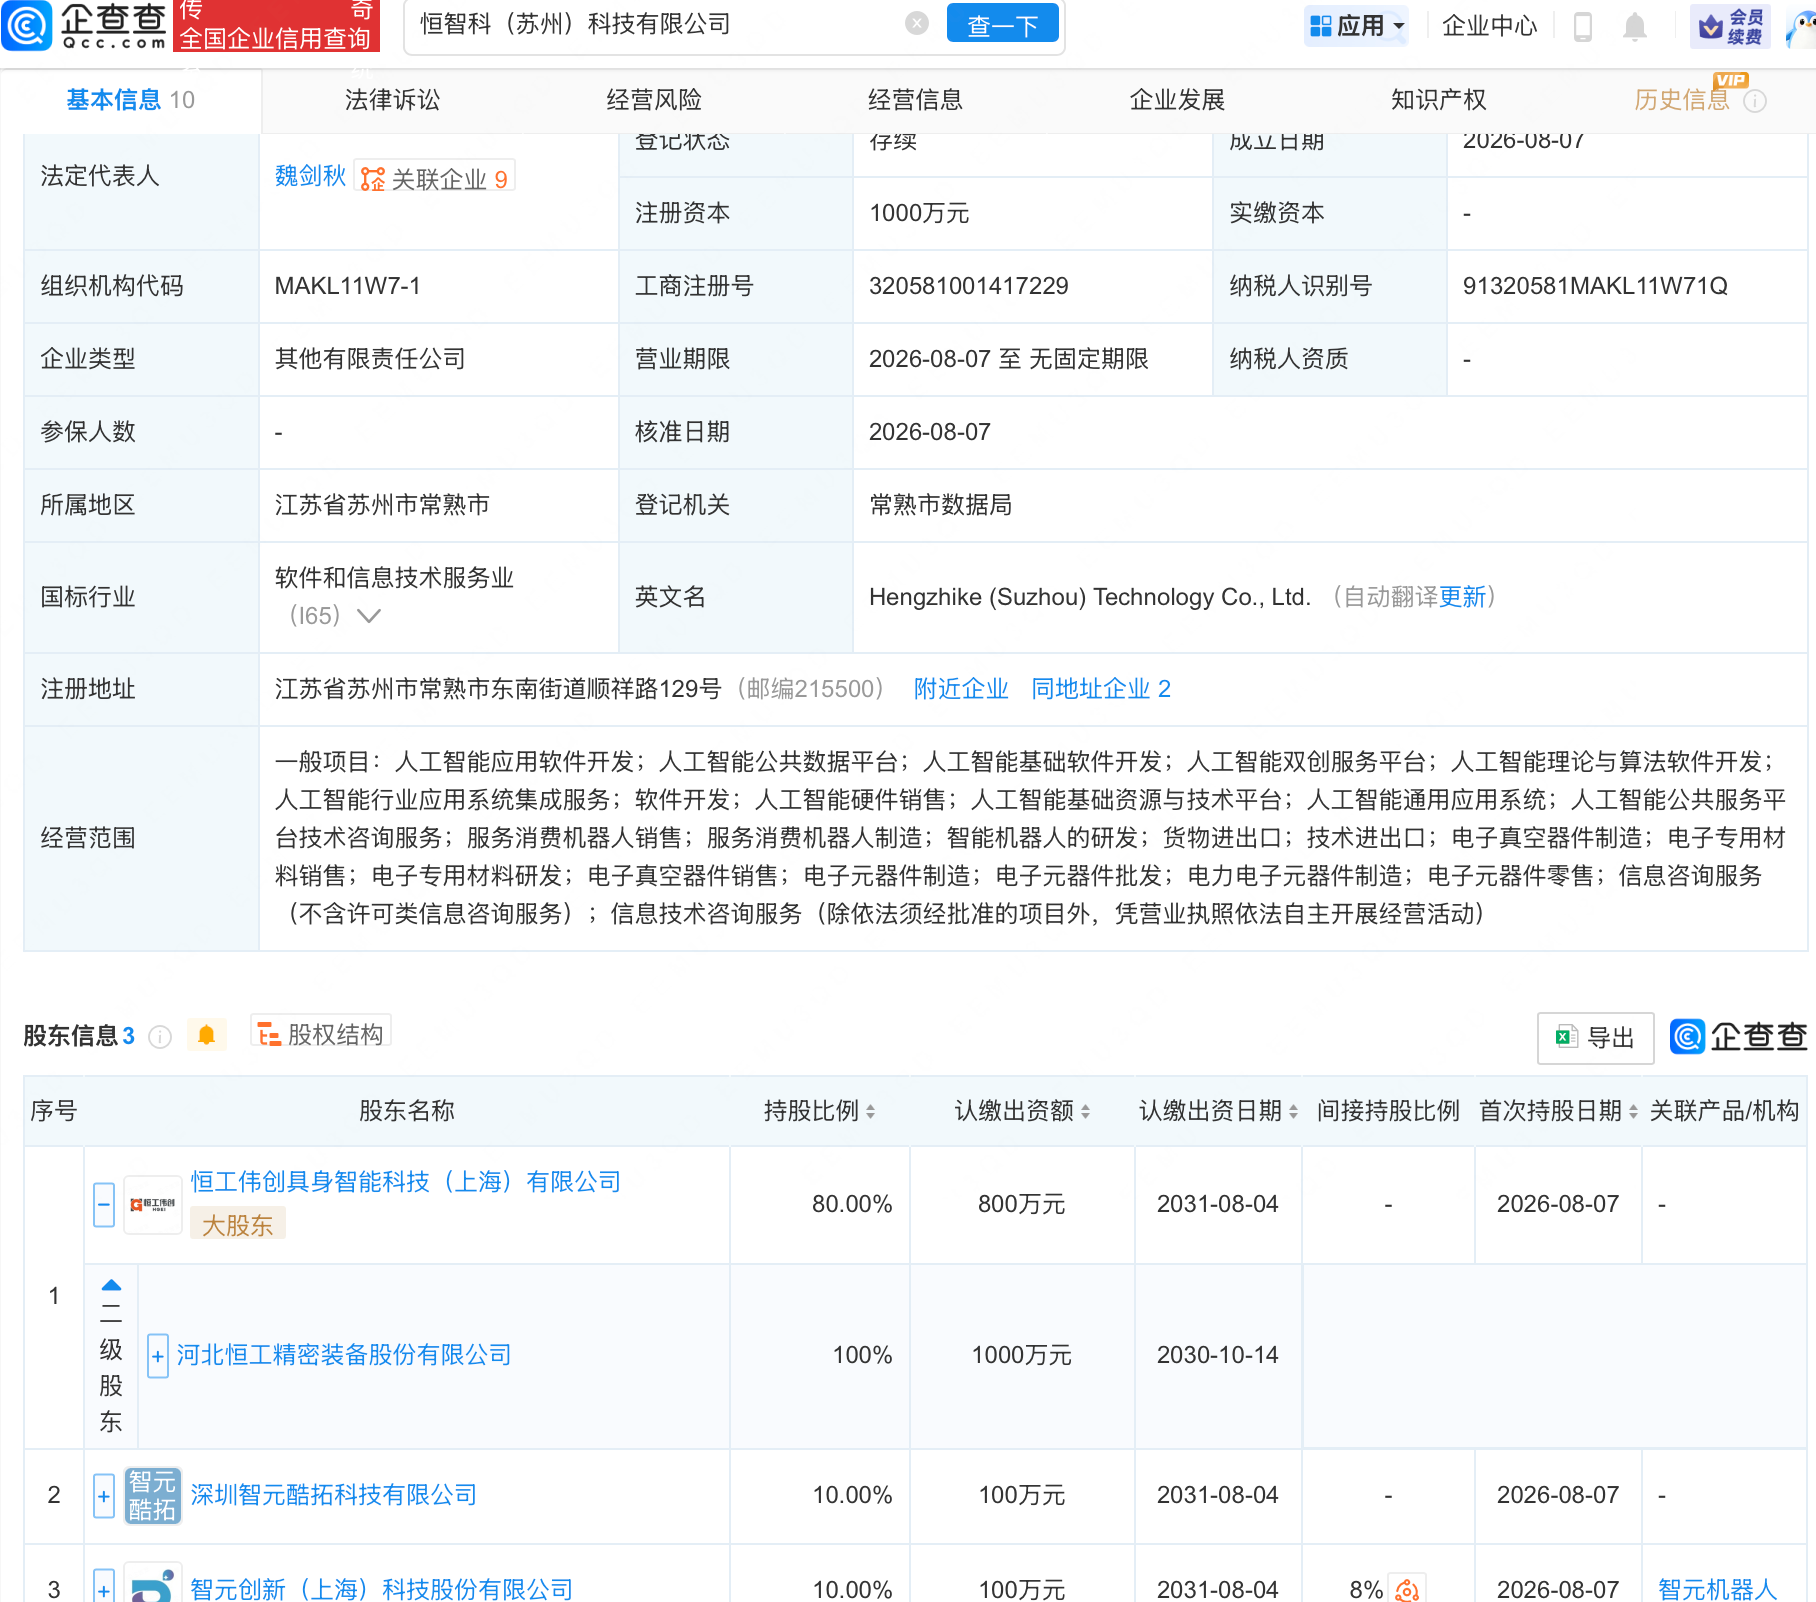1816x1602 pixels.
Task: Click the info icon beside 股东信息 3
Action: click(x=160, y=1037)
